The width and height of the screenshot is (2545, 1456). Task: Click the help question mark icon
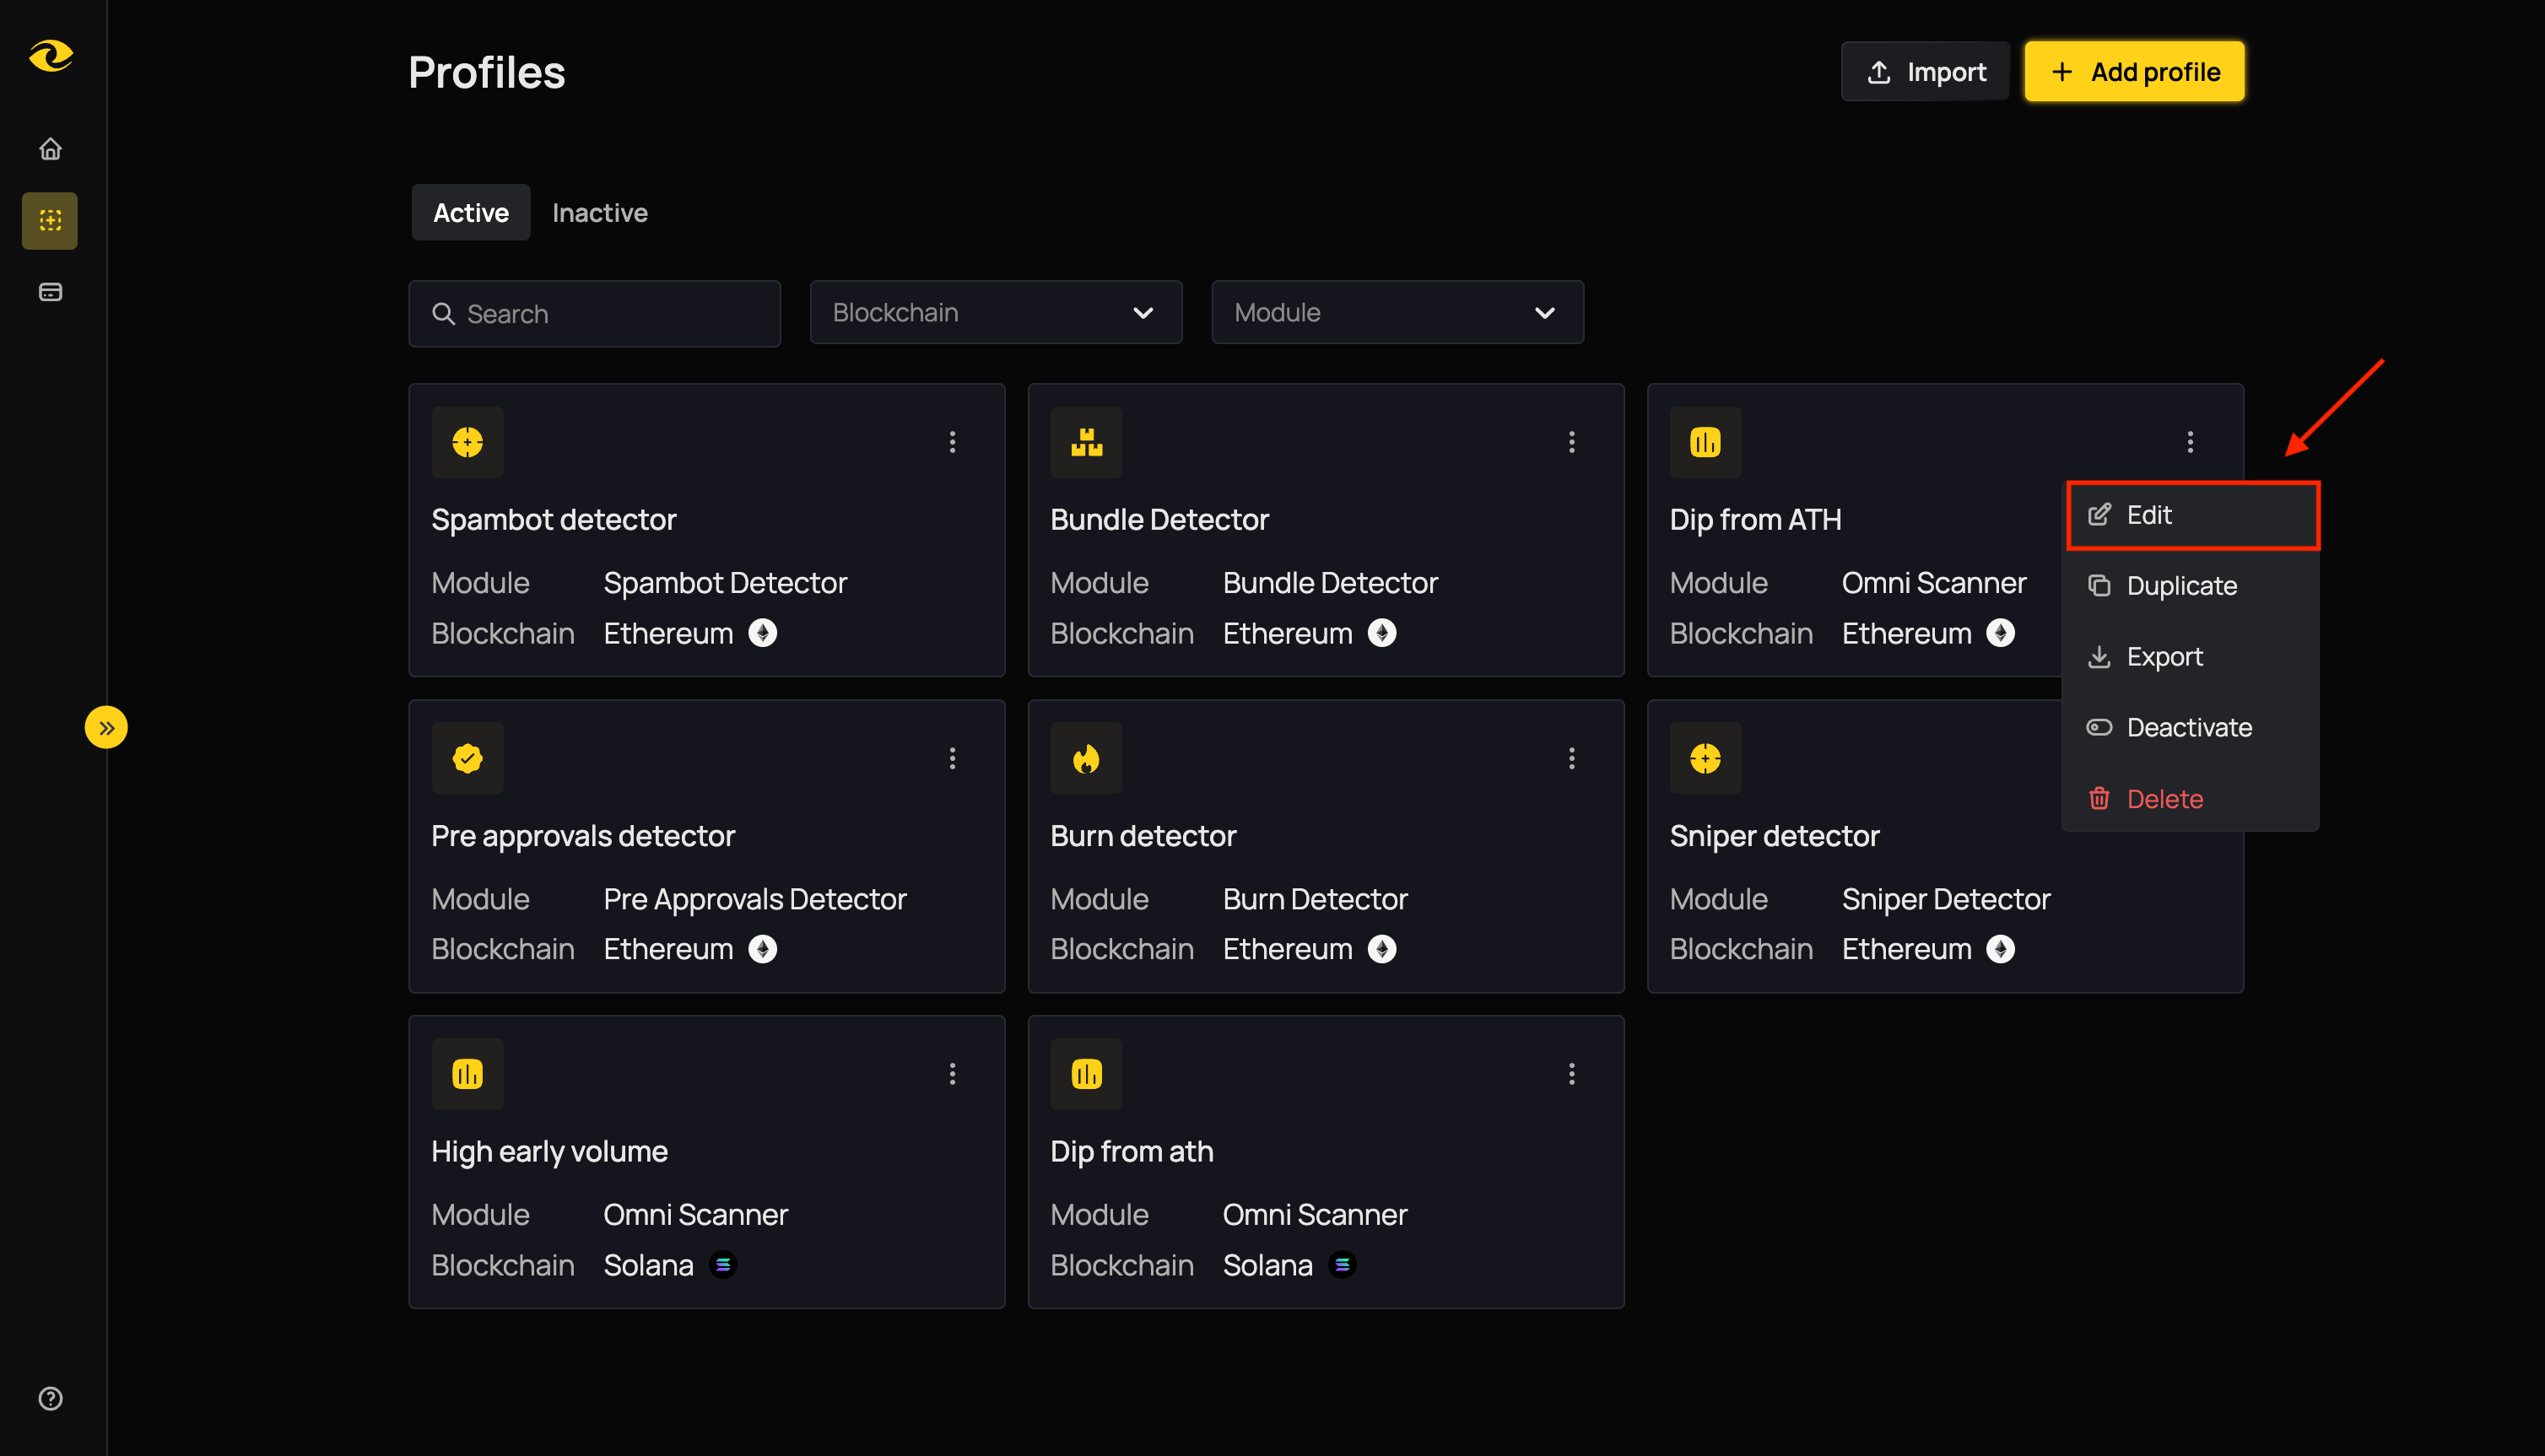pos(49,1399)
